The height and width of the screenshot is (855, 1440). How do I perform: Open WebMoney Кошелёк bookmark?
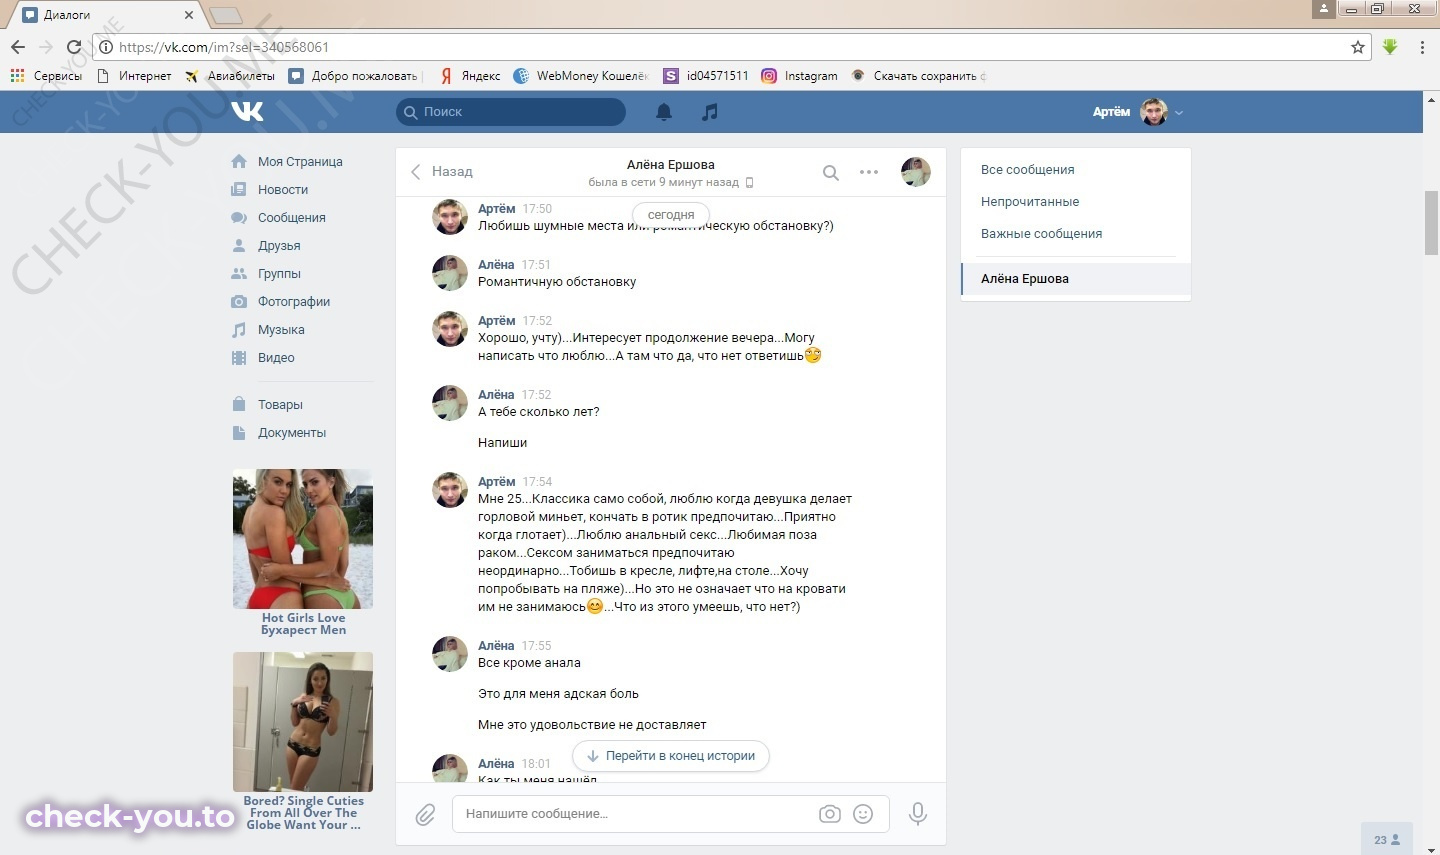(x=580, y=75)
